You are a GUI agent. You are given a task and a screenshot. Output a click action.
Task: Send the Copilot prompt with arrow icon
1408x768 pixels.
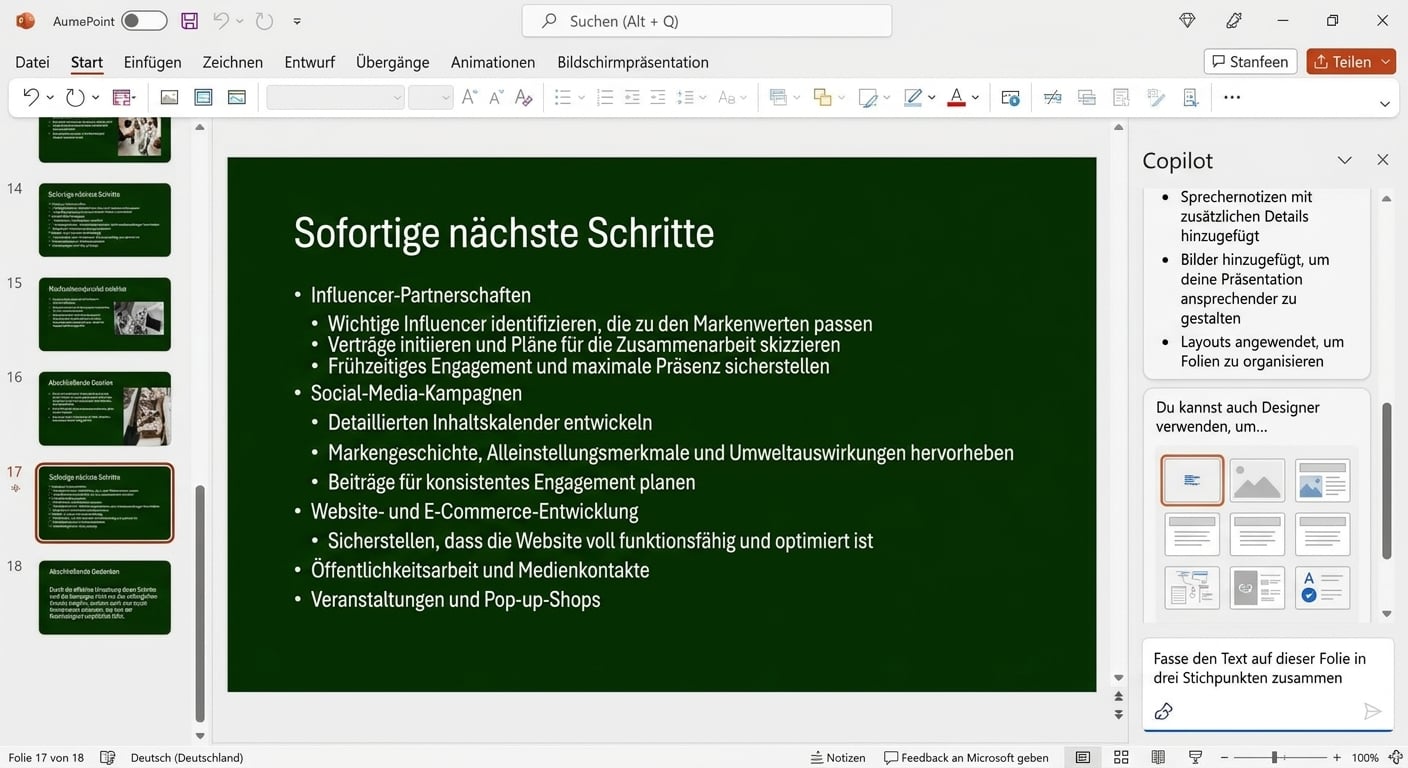coord(1373,711)
